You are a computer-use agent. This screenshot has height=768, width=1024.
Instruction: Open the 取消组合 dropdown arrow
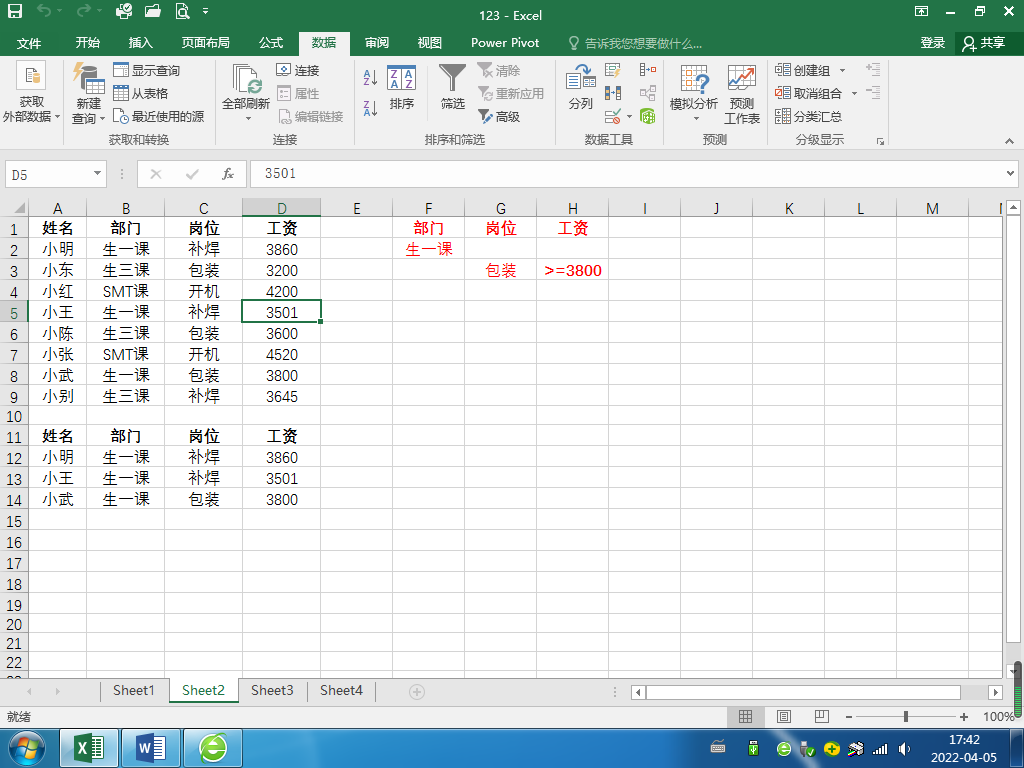(x=854, y=93)
